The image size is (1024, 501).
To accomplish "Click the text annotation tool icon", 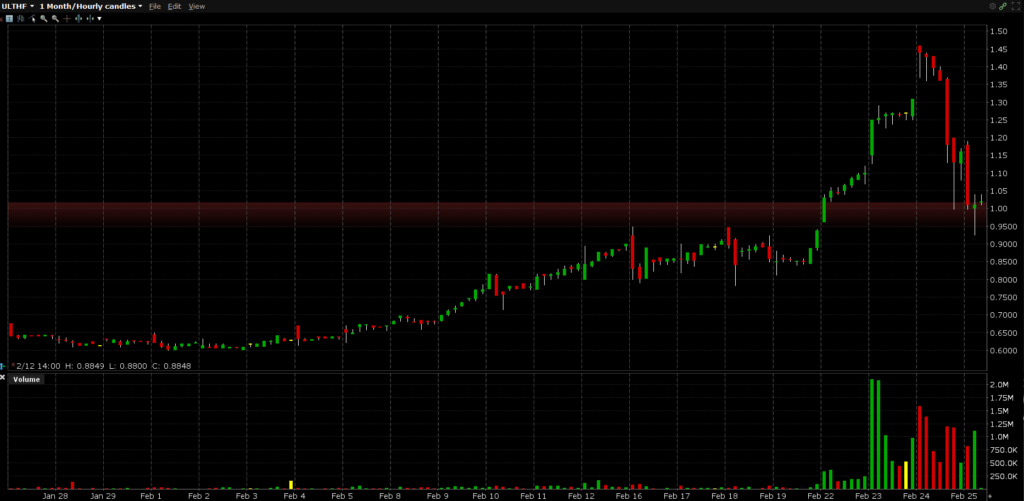I will tap(9, 18).
